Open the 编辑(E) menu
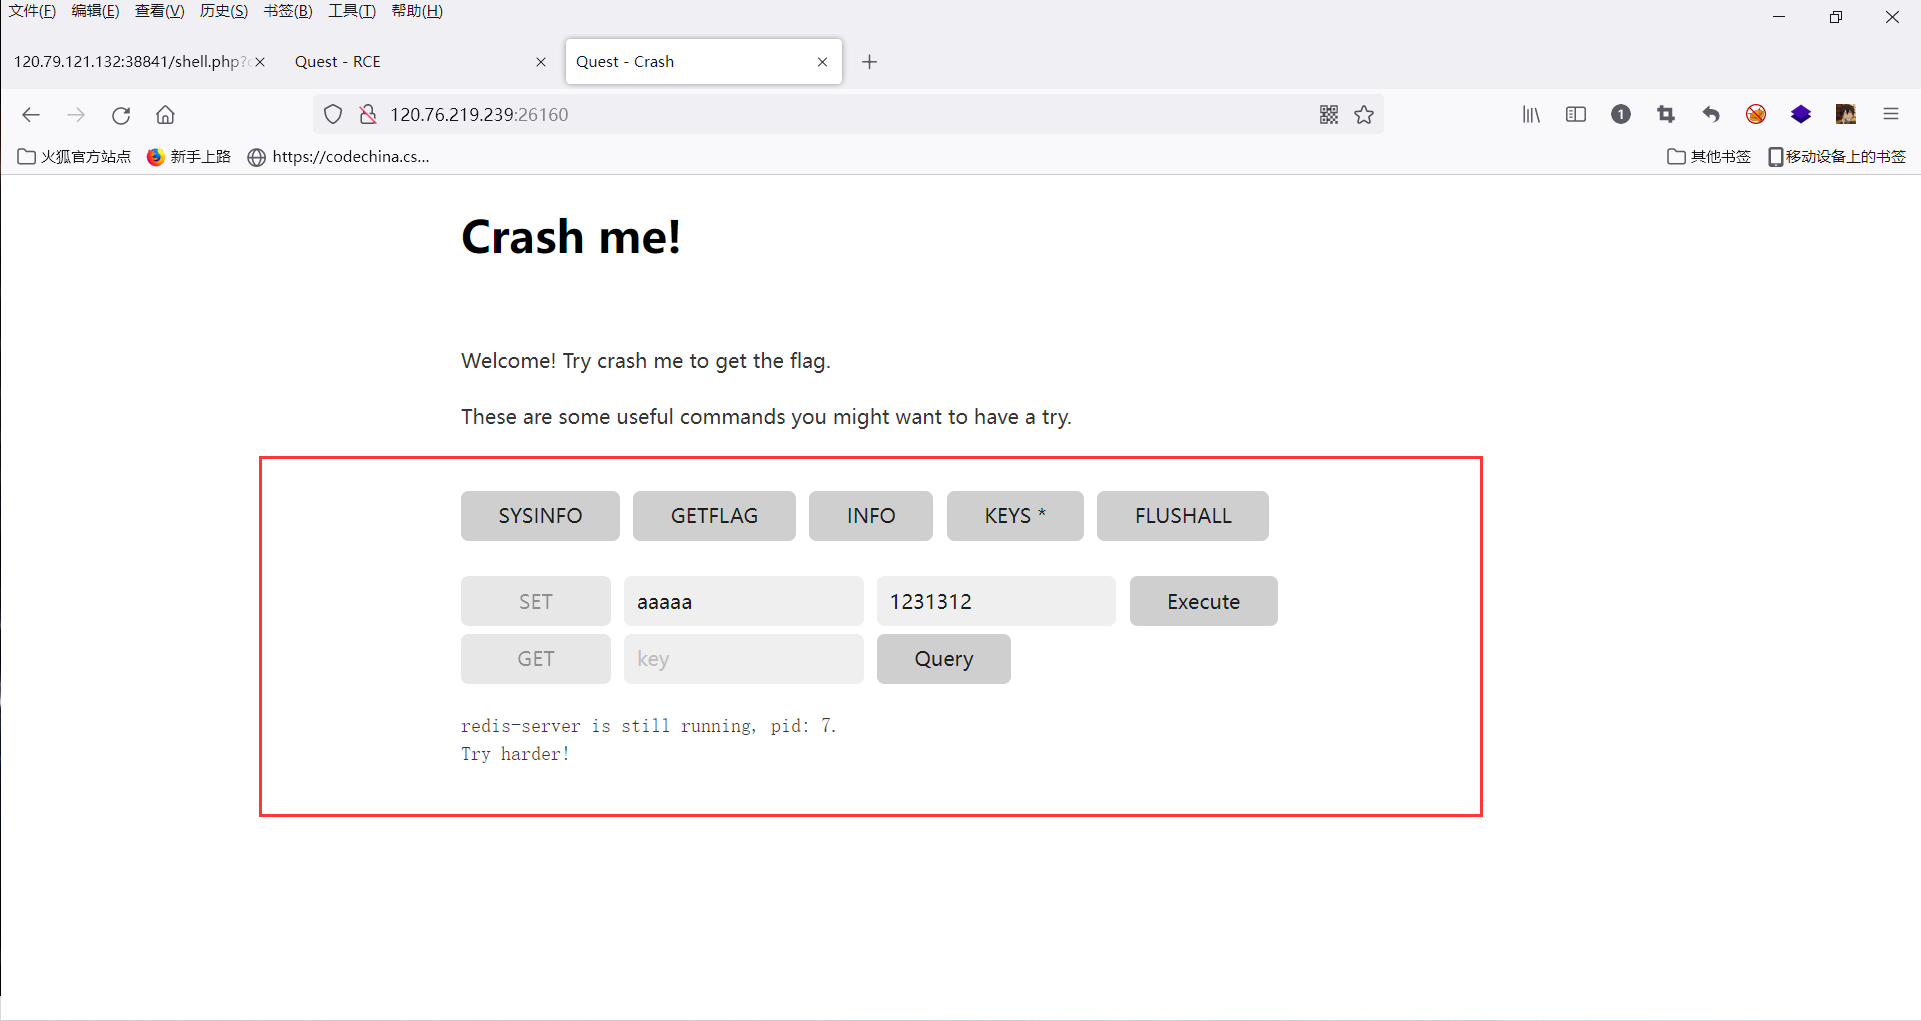 [x=95, y=11]
